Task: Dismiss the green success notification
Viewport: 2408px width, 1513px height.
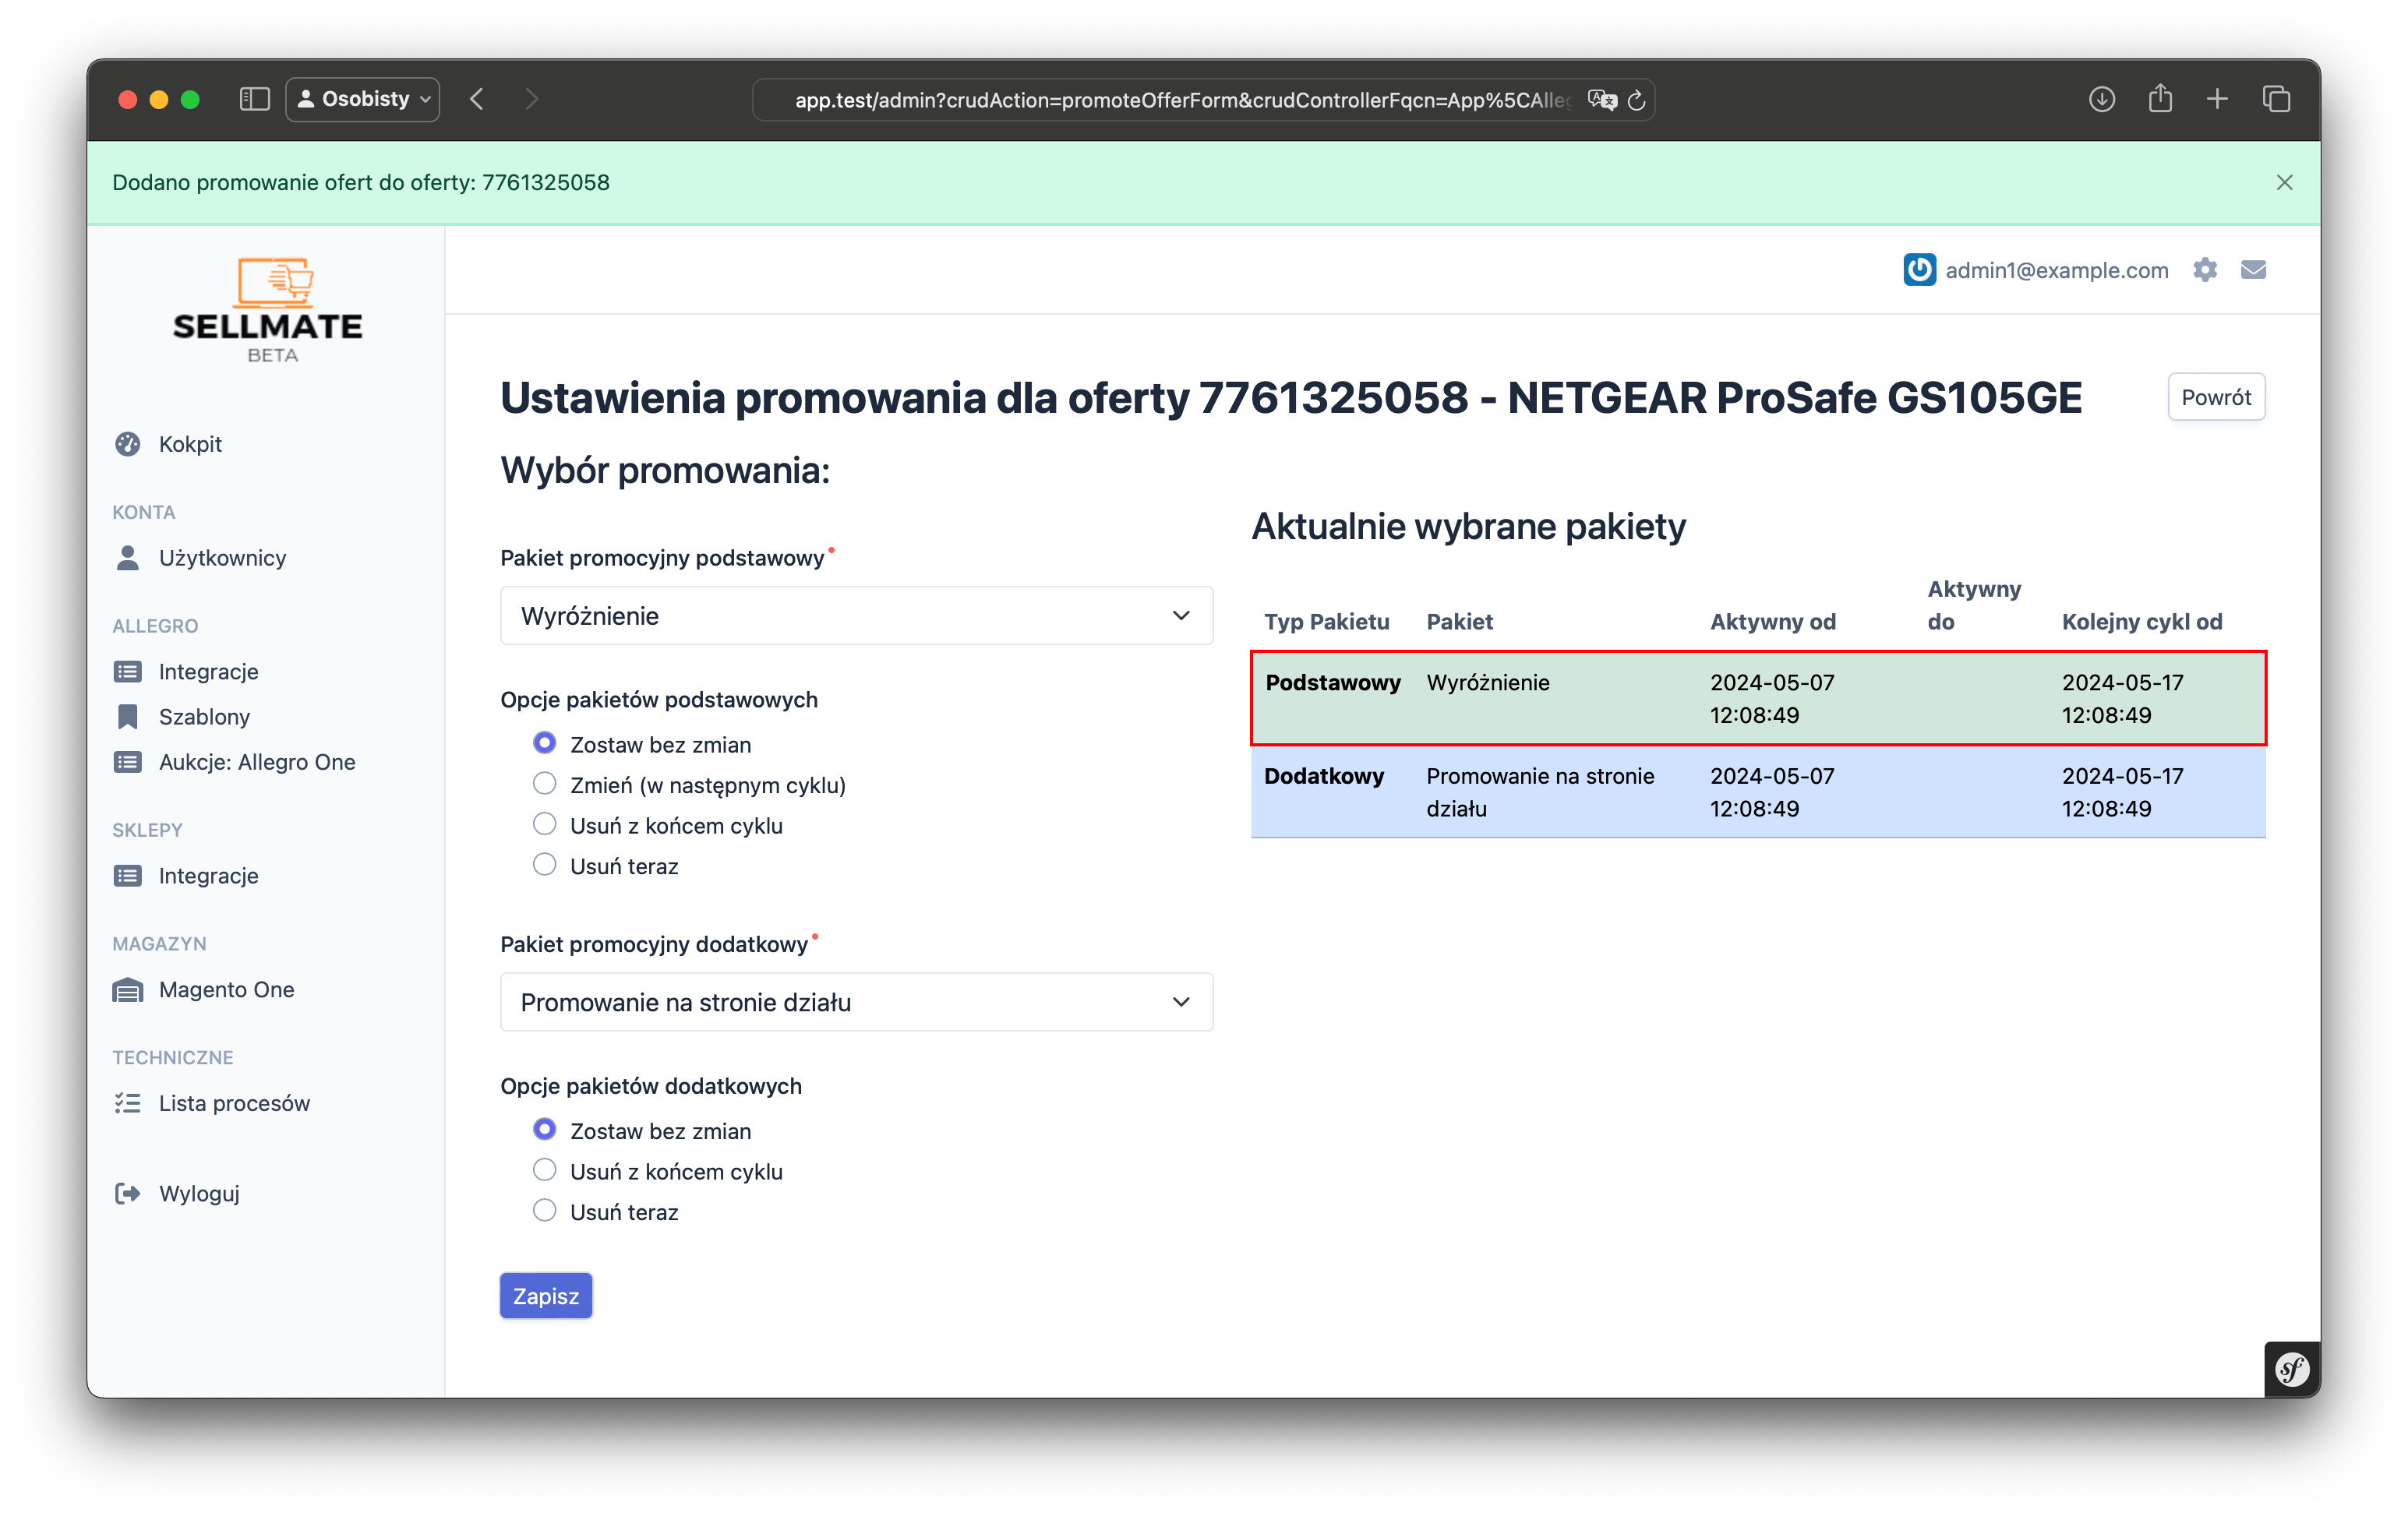Action: tap(2284, 182)
